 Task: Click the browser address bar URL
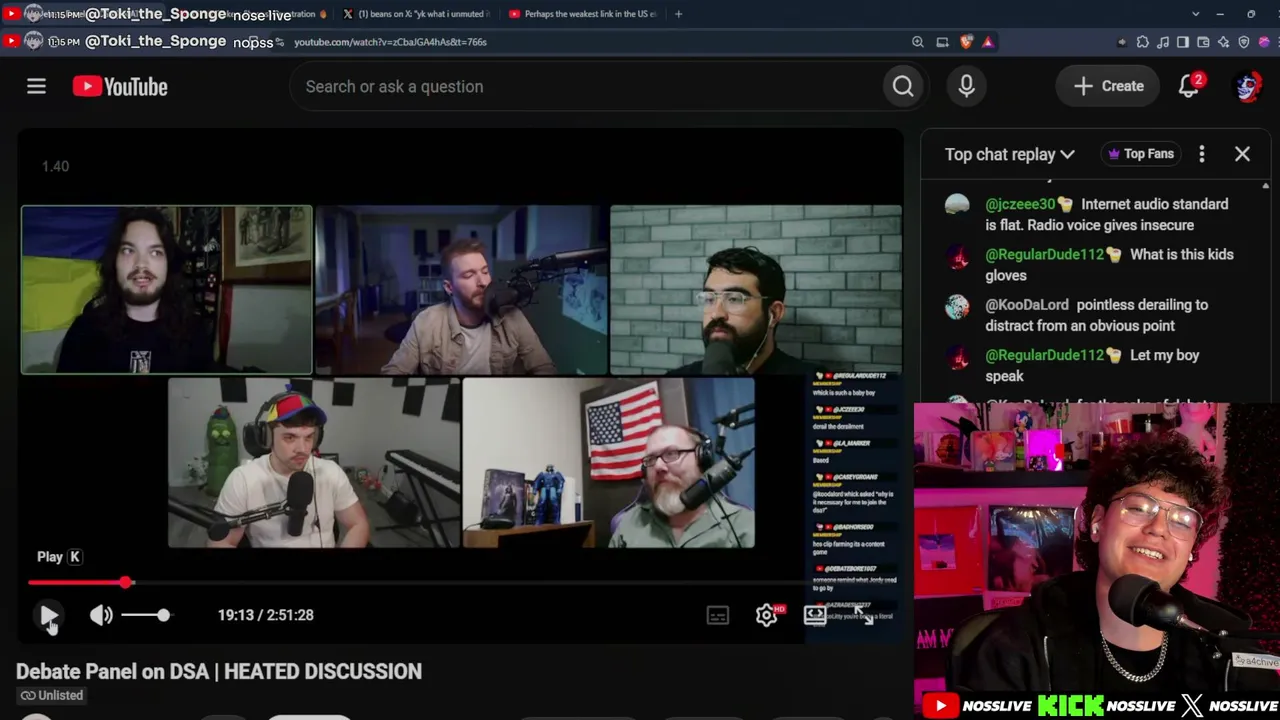coord(390,42)
